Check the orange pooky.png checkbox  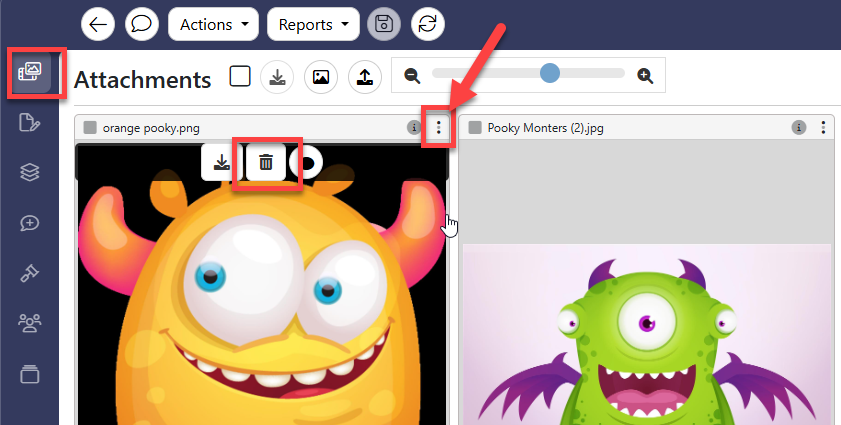pos(90,128)
